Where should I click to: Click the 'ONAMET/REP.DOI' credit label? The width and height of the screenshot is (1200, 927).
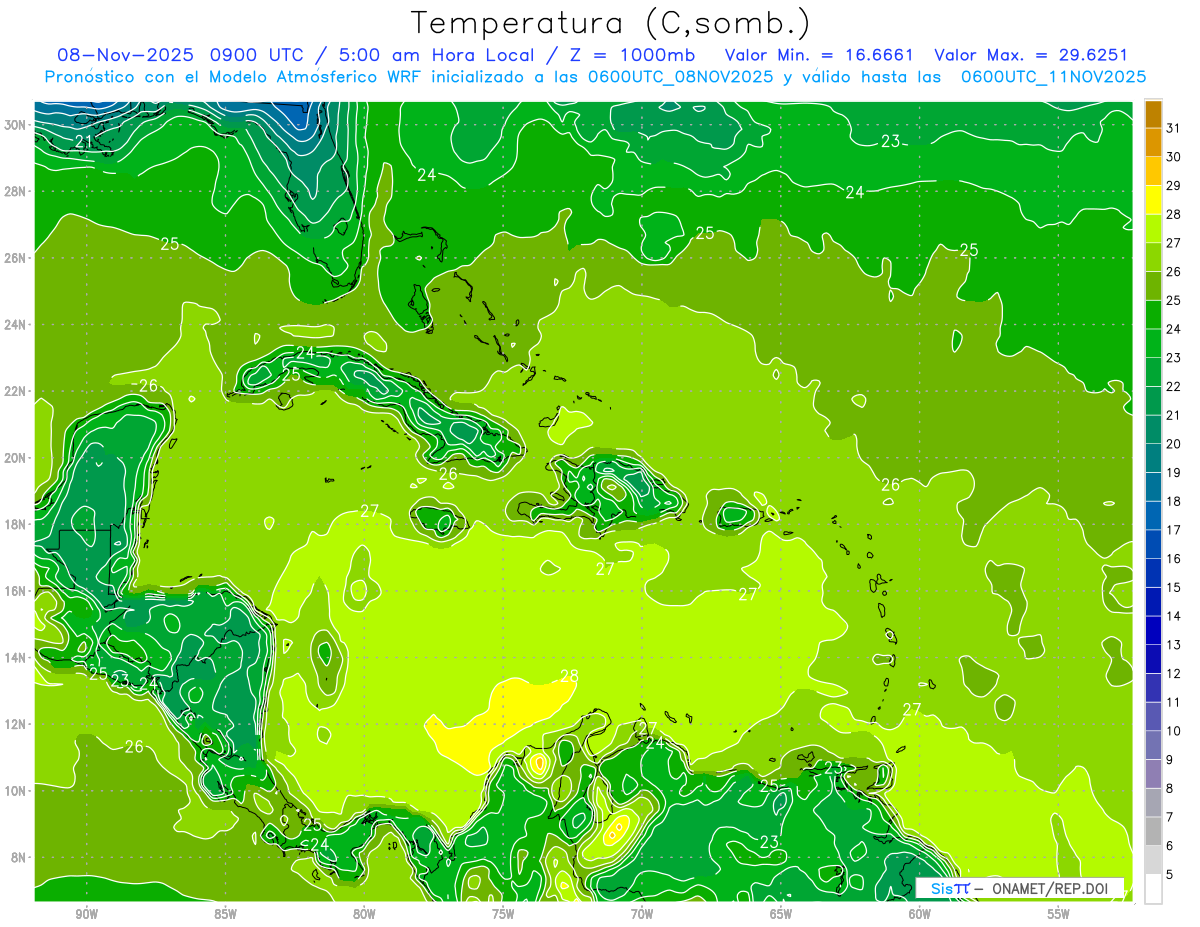(1050, 888)
